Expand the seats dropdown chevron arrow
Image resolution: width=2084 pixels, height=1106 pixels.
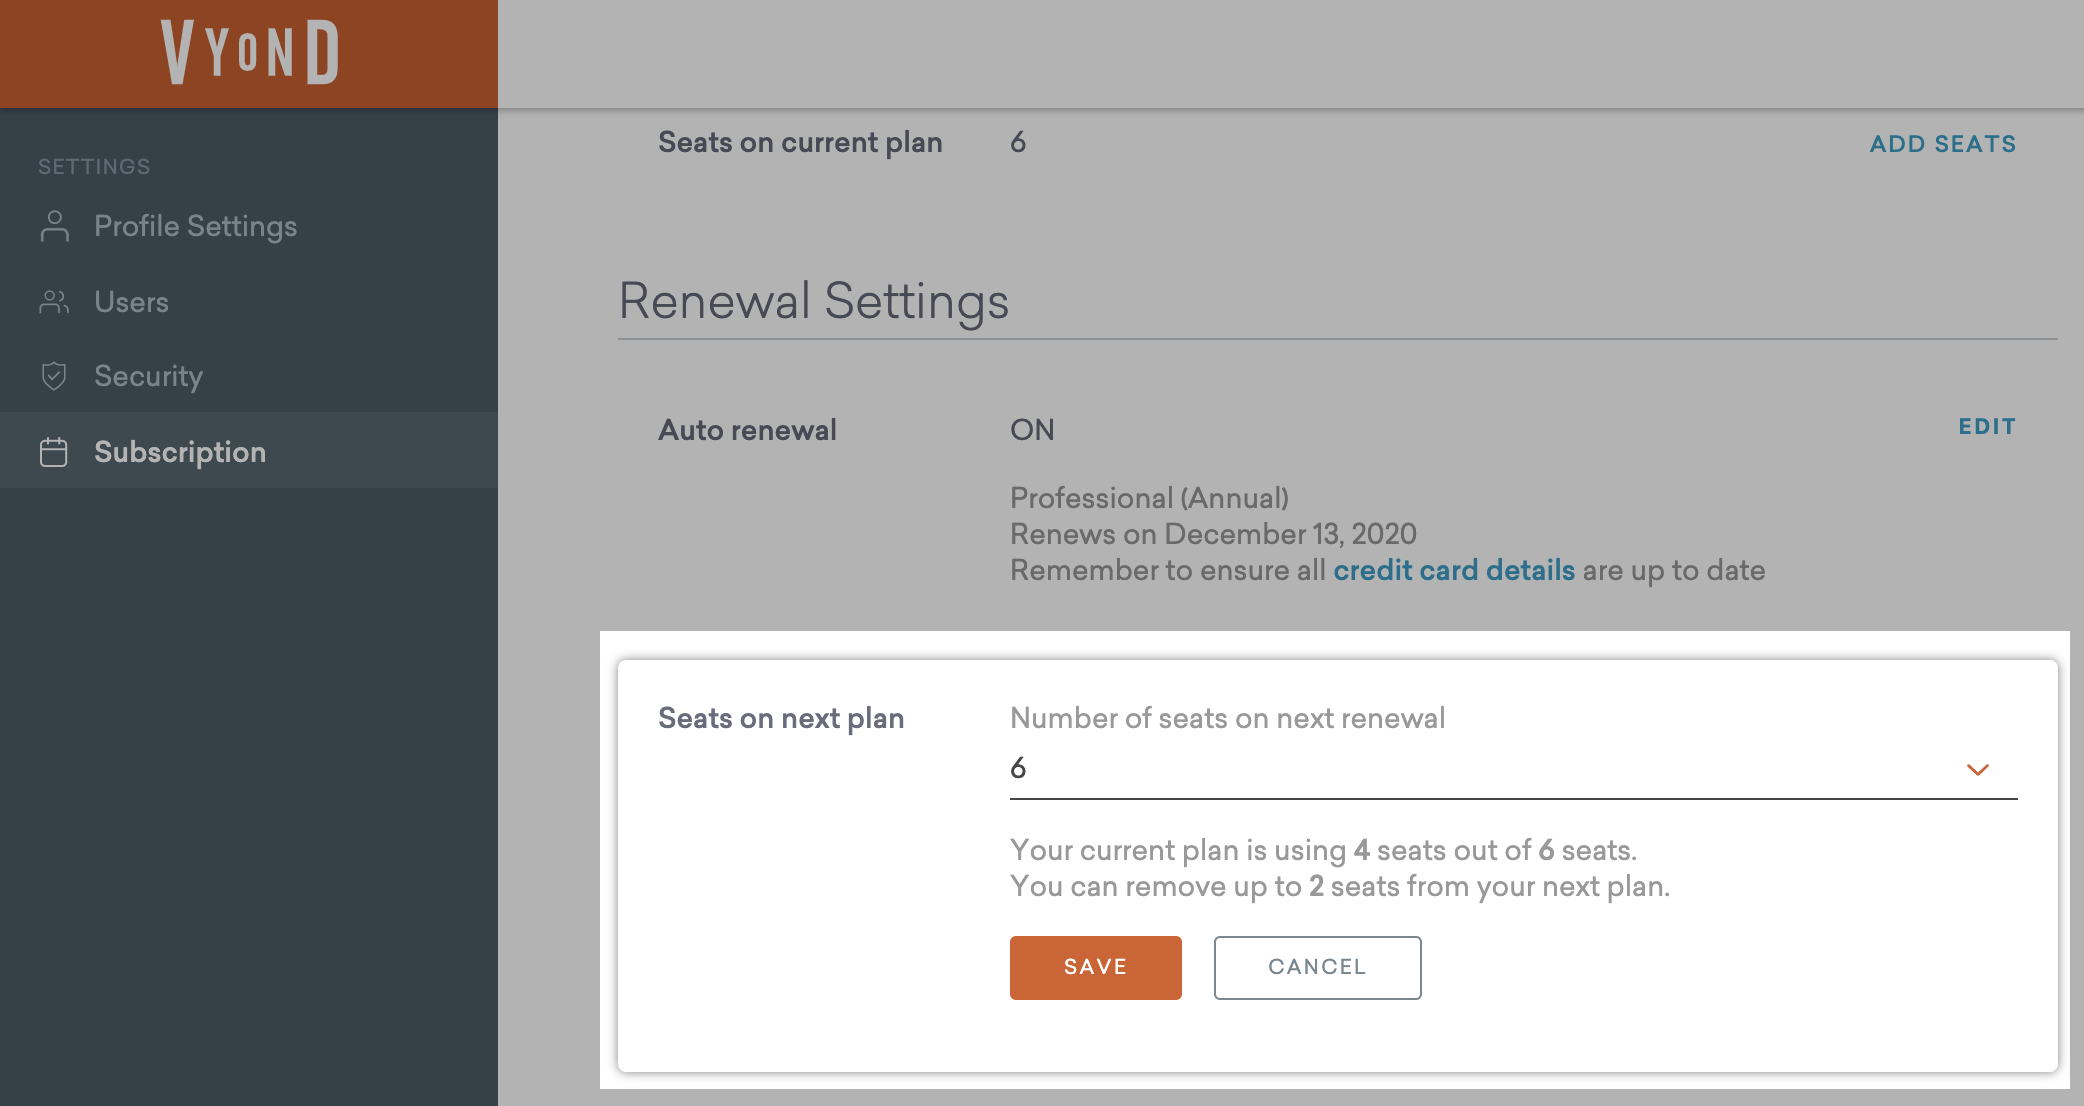coord(1977,769)
